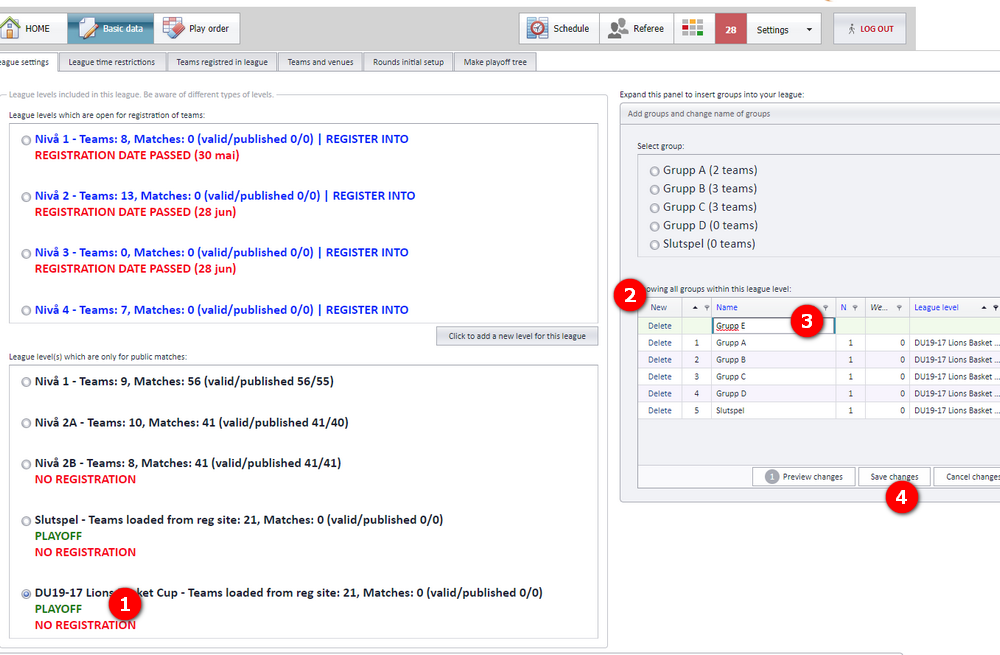This screenshot has width=1000, height=655.
Task: Click the filter icon in the Name column
Action: click(x=825, y=307)
